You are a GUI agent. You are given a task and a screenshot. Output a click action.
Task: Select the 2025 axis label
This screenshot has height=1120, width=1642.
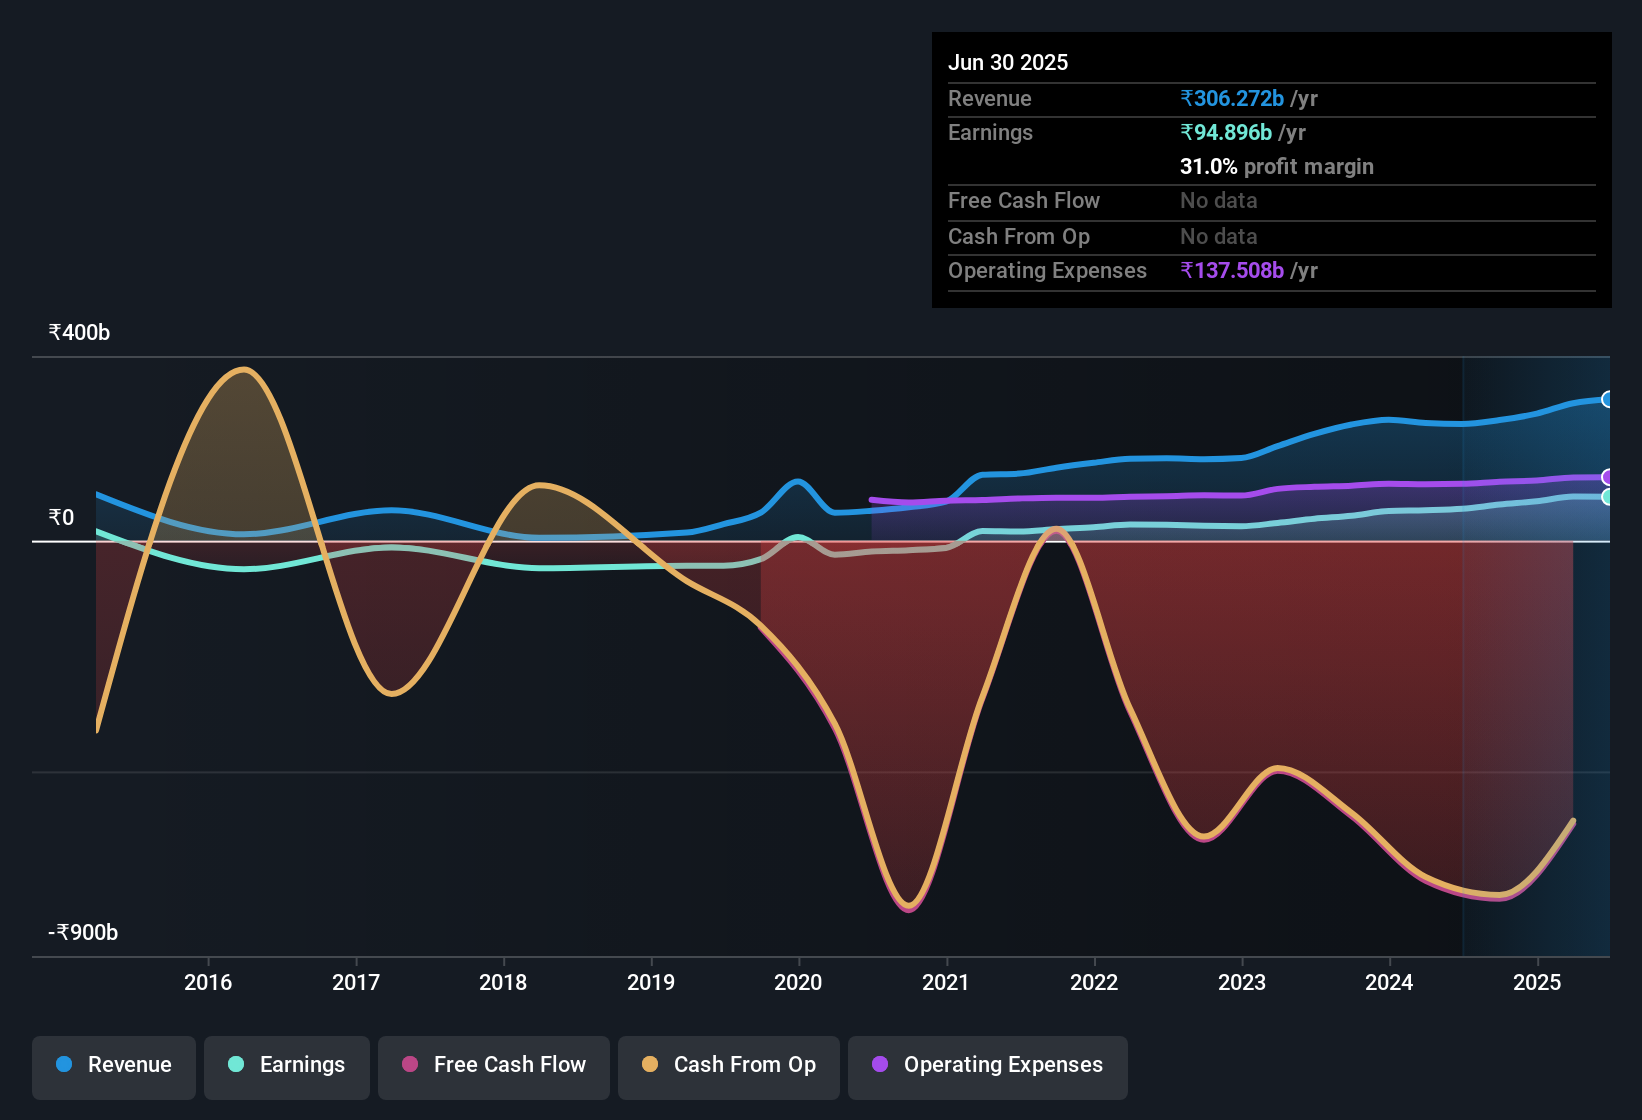click(1535, 982)
